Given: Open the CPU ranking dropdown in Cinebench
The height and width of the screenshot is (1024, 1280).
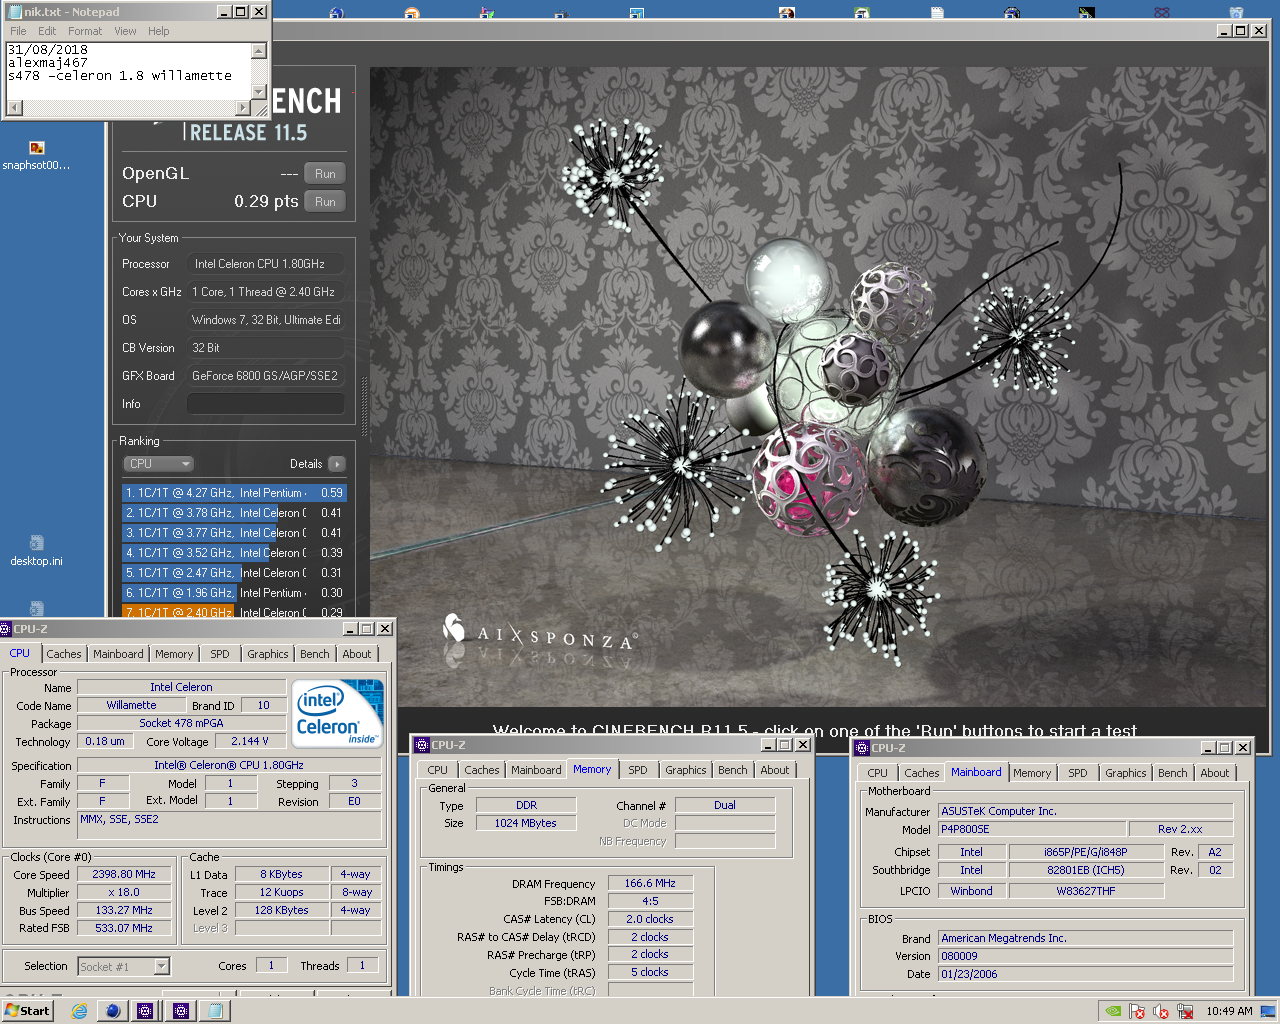Looking at the screenshot, I should [158, 464].
